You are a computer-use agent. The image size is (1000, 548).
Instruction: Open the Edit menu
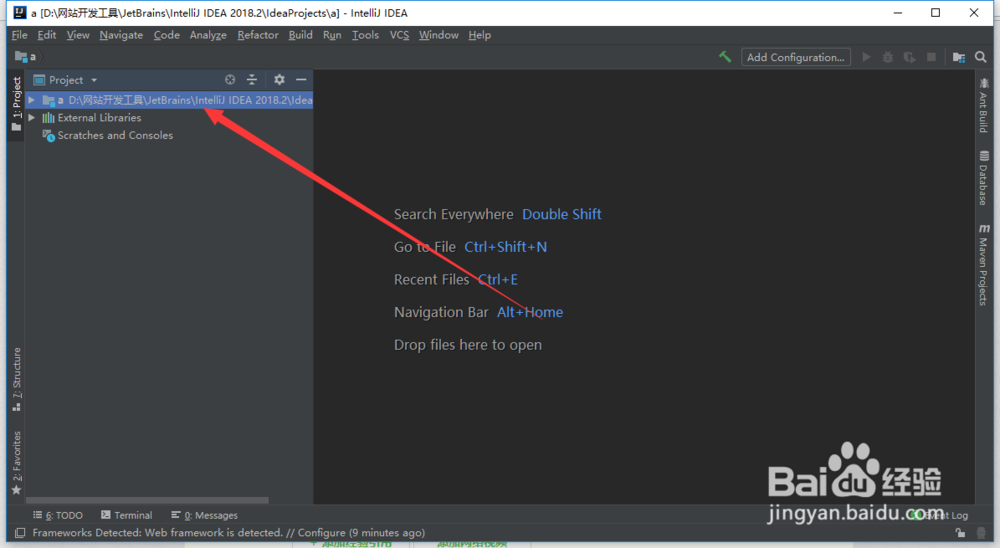[x=47, y=35]
